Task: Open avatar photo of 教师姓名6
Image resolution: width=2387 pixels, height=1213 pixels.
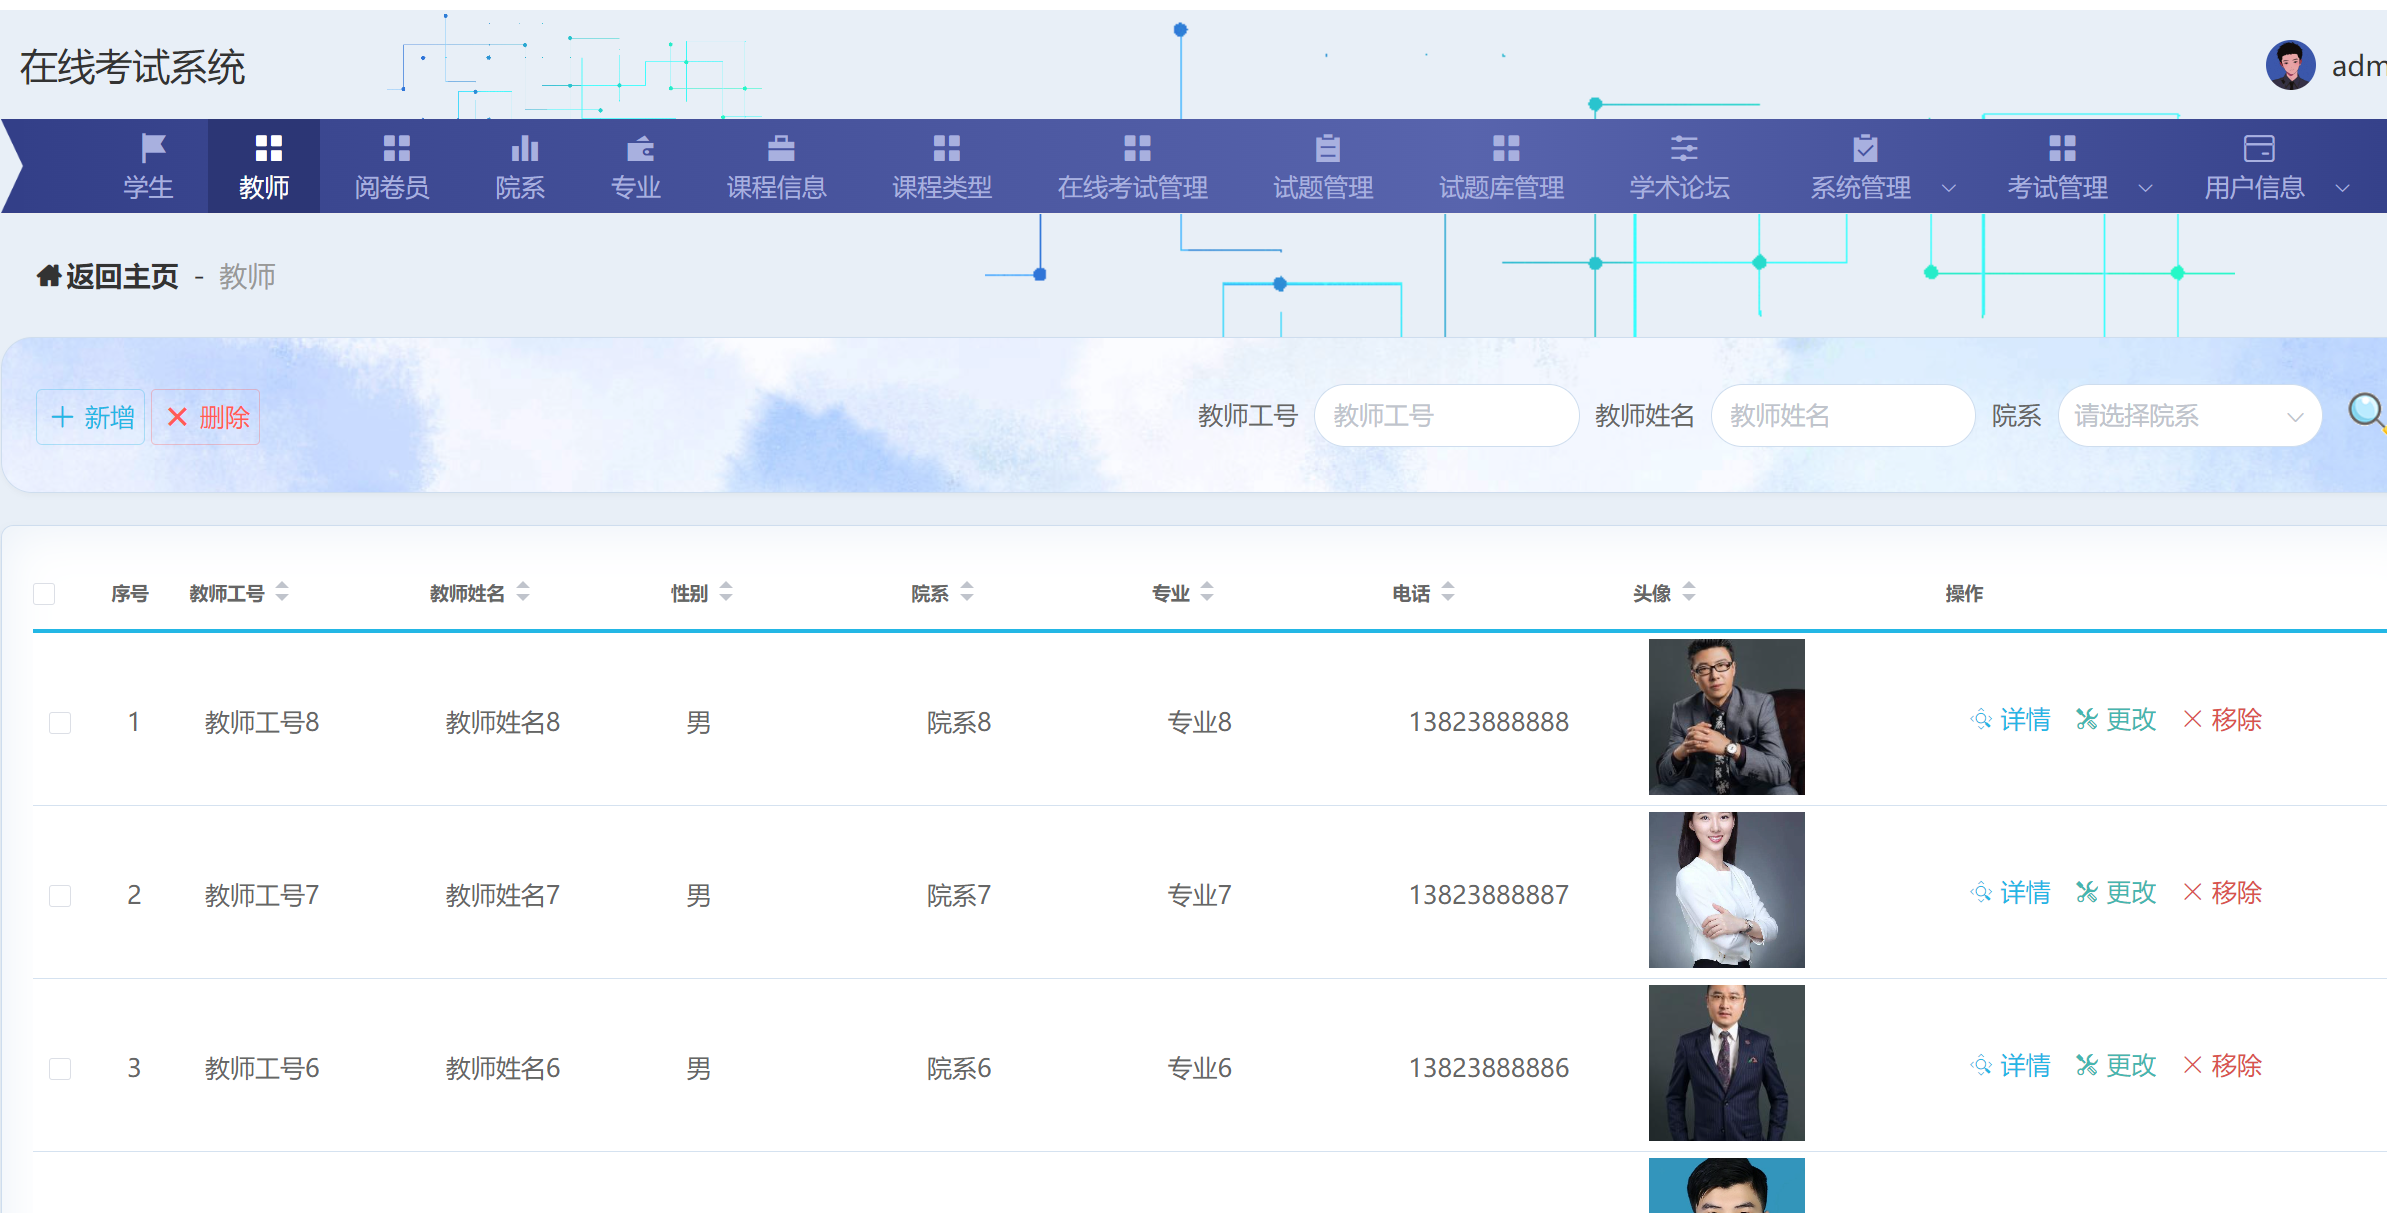Action: [1727, 1063]
